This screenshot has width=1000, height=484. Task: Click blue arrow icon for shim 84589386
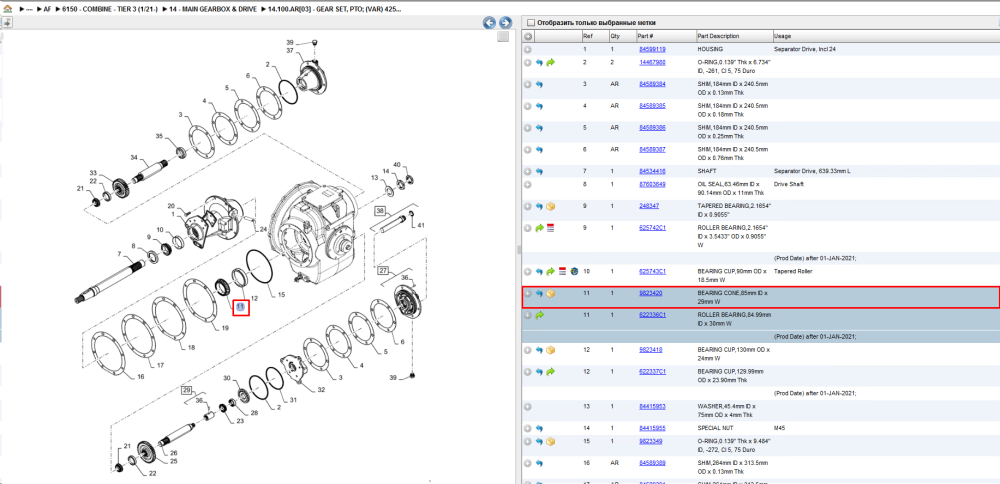(539, 128)
